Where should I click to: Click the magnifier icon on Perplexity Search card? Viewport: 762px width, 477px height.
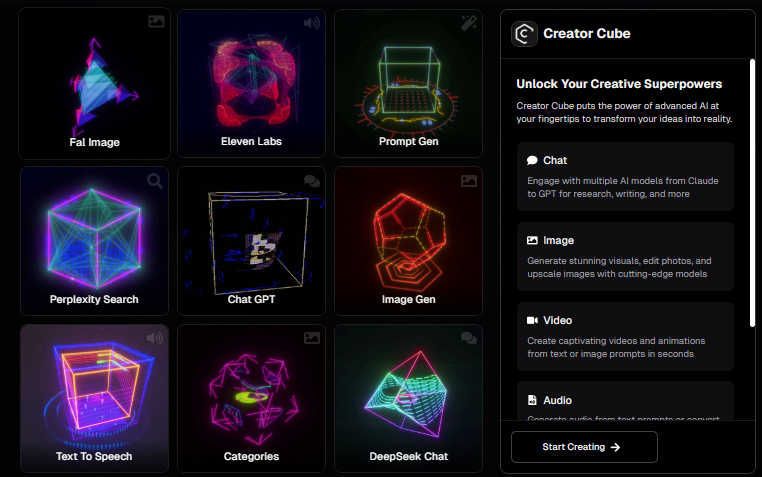155,181
